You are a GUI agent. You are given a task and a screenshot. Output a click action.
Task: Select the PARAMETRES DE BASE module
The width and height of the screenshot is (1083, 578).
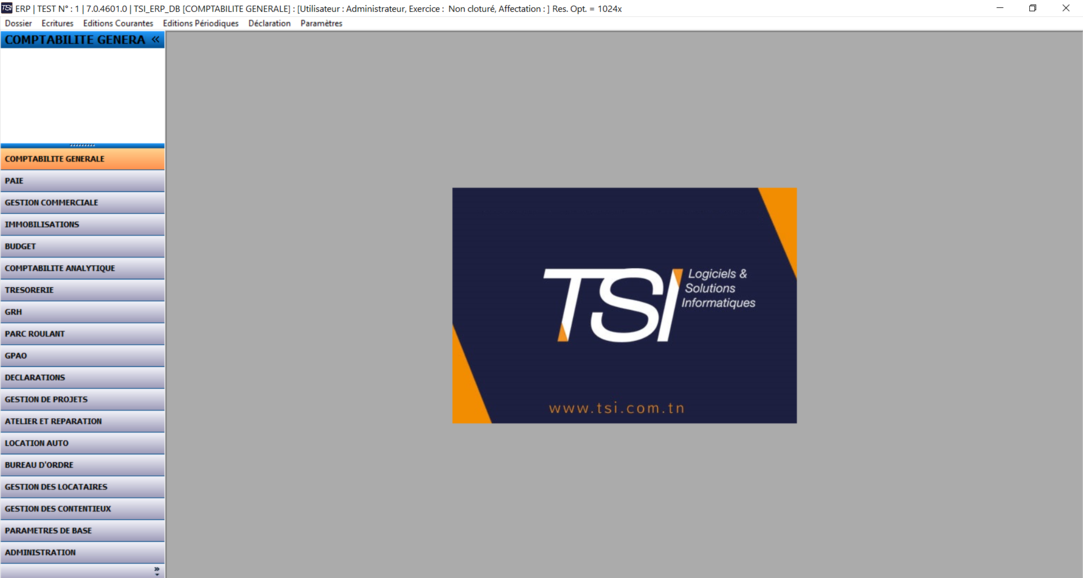point(82,531)
